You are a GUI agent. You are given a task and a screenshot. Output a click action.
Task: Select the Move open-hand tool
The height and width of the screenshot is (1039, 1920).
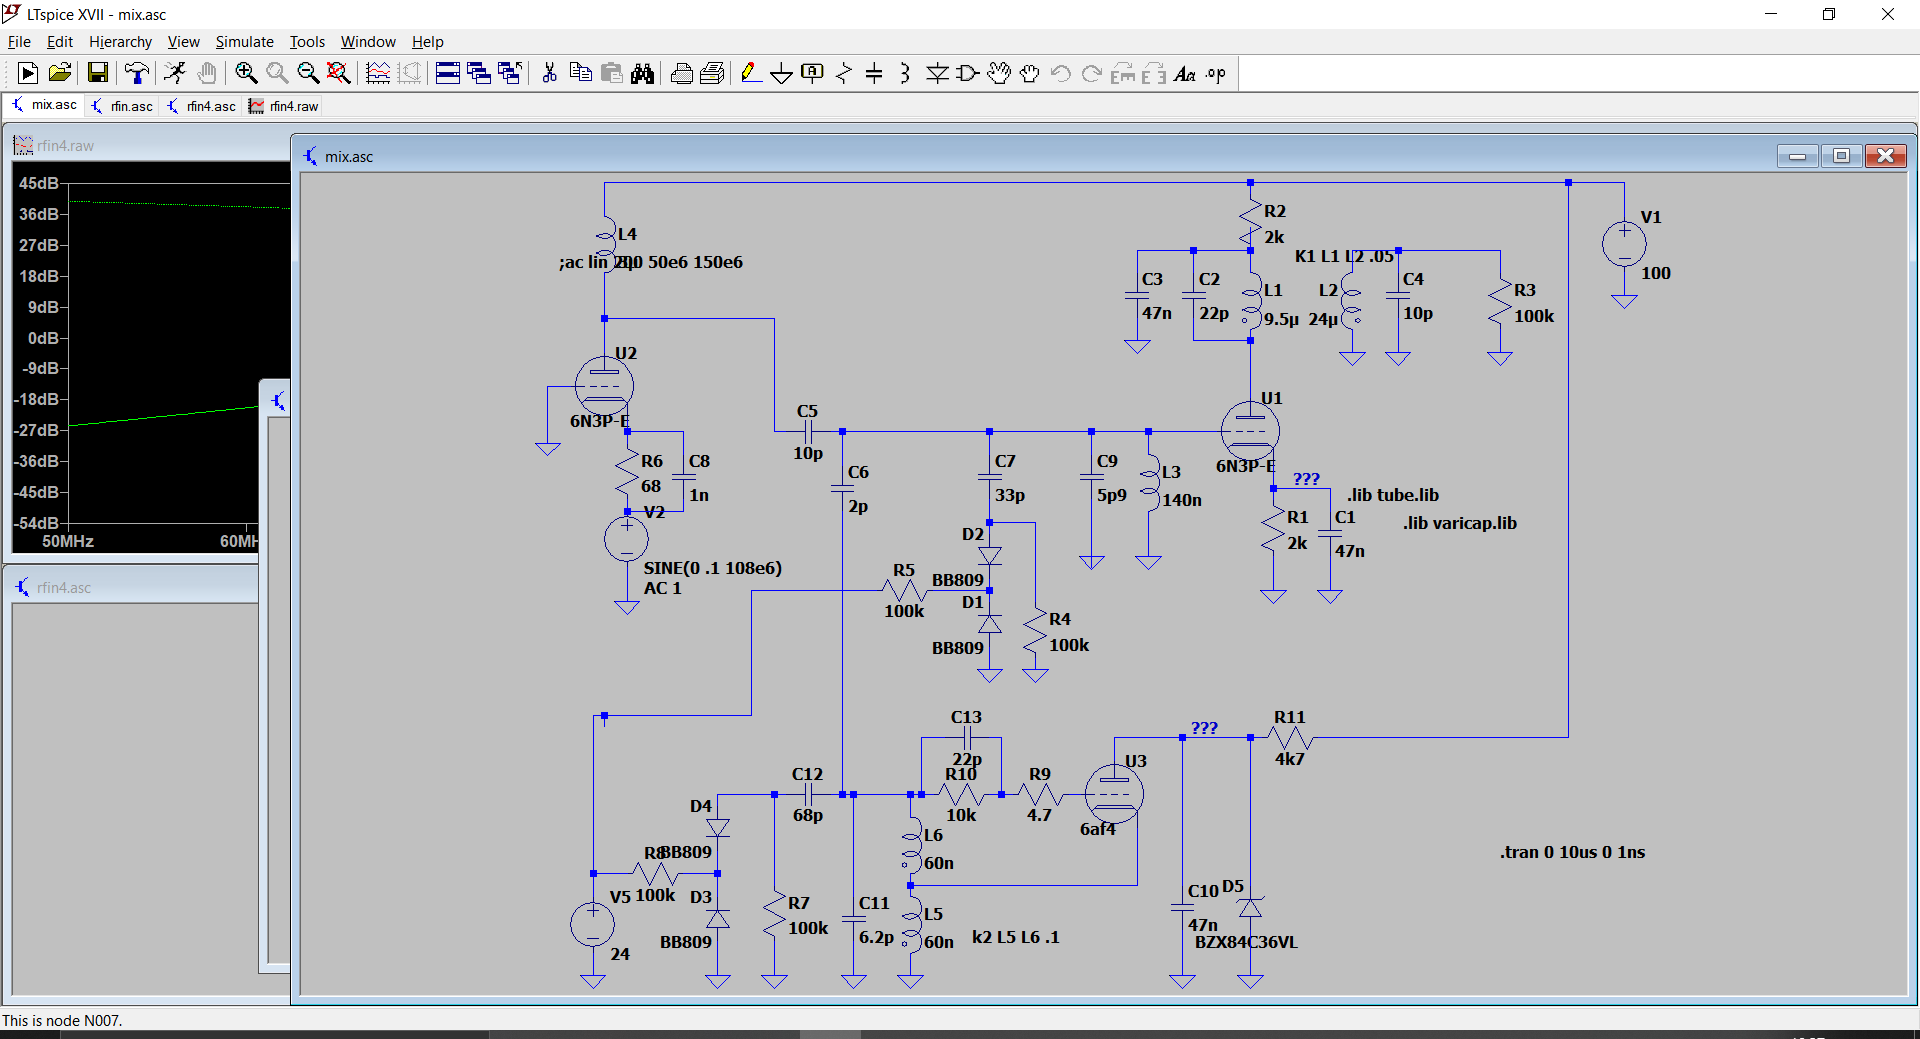[x=999, y=73]
